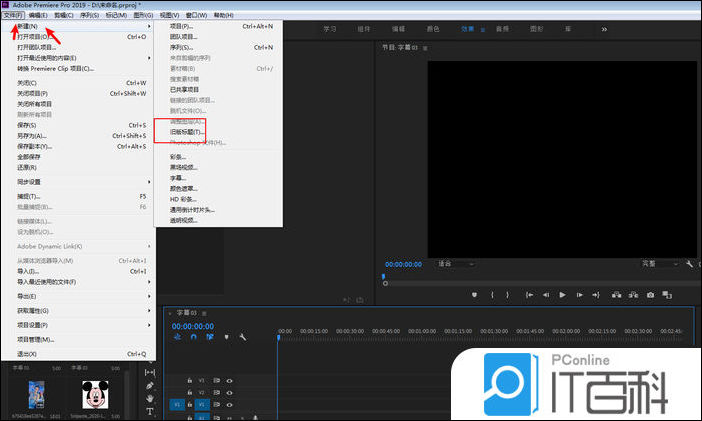Open the 序列(S) menu in the menu bar
Screen dimensions: 702x421
coord(89,15)
